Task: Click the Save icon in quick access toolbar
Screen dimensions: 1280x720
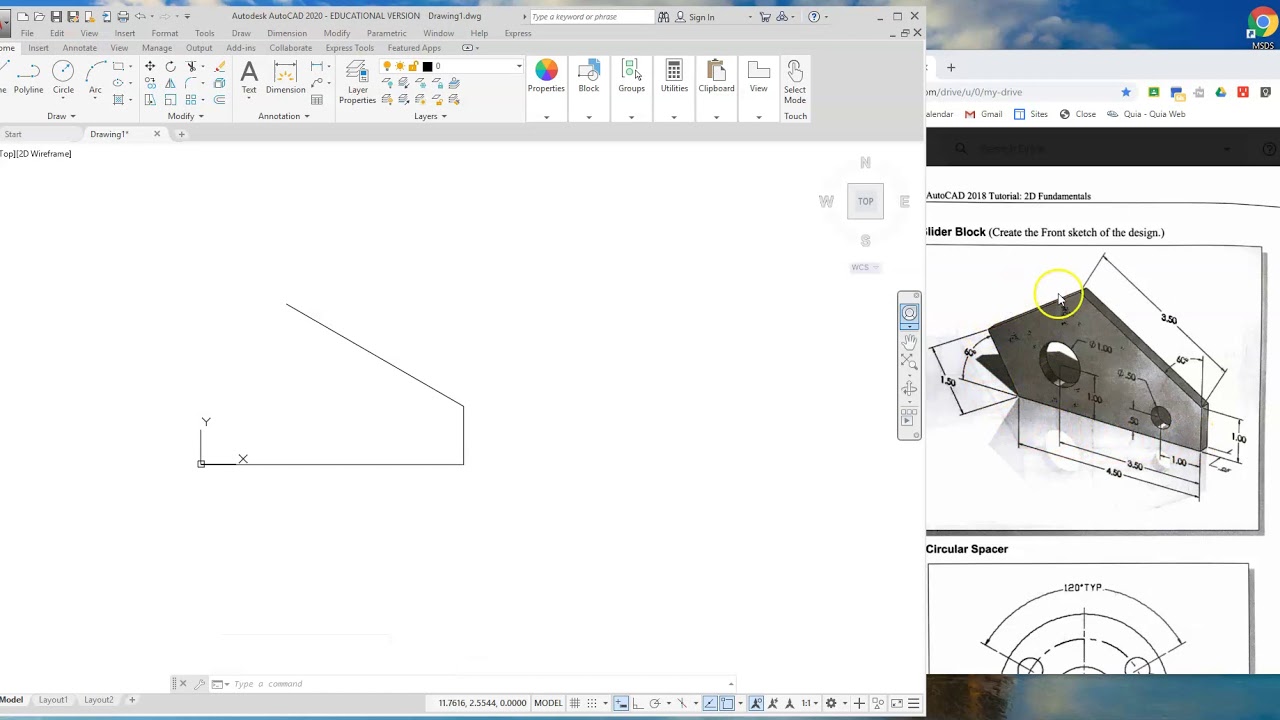Action: click(56, 16)
